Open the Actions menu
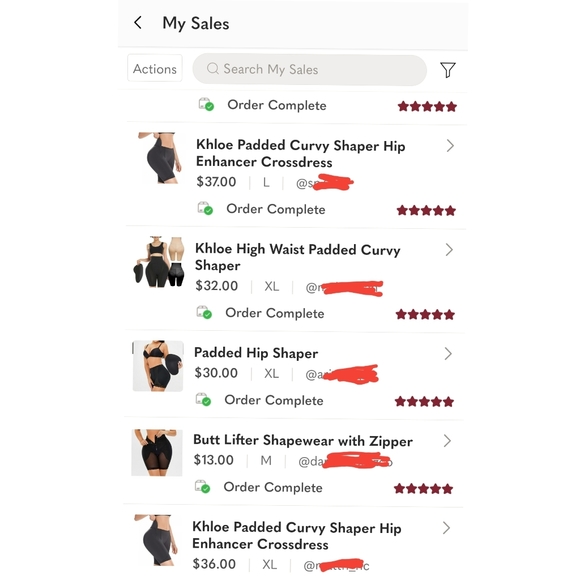 [x=155, y=68]
